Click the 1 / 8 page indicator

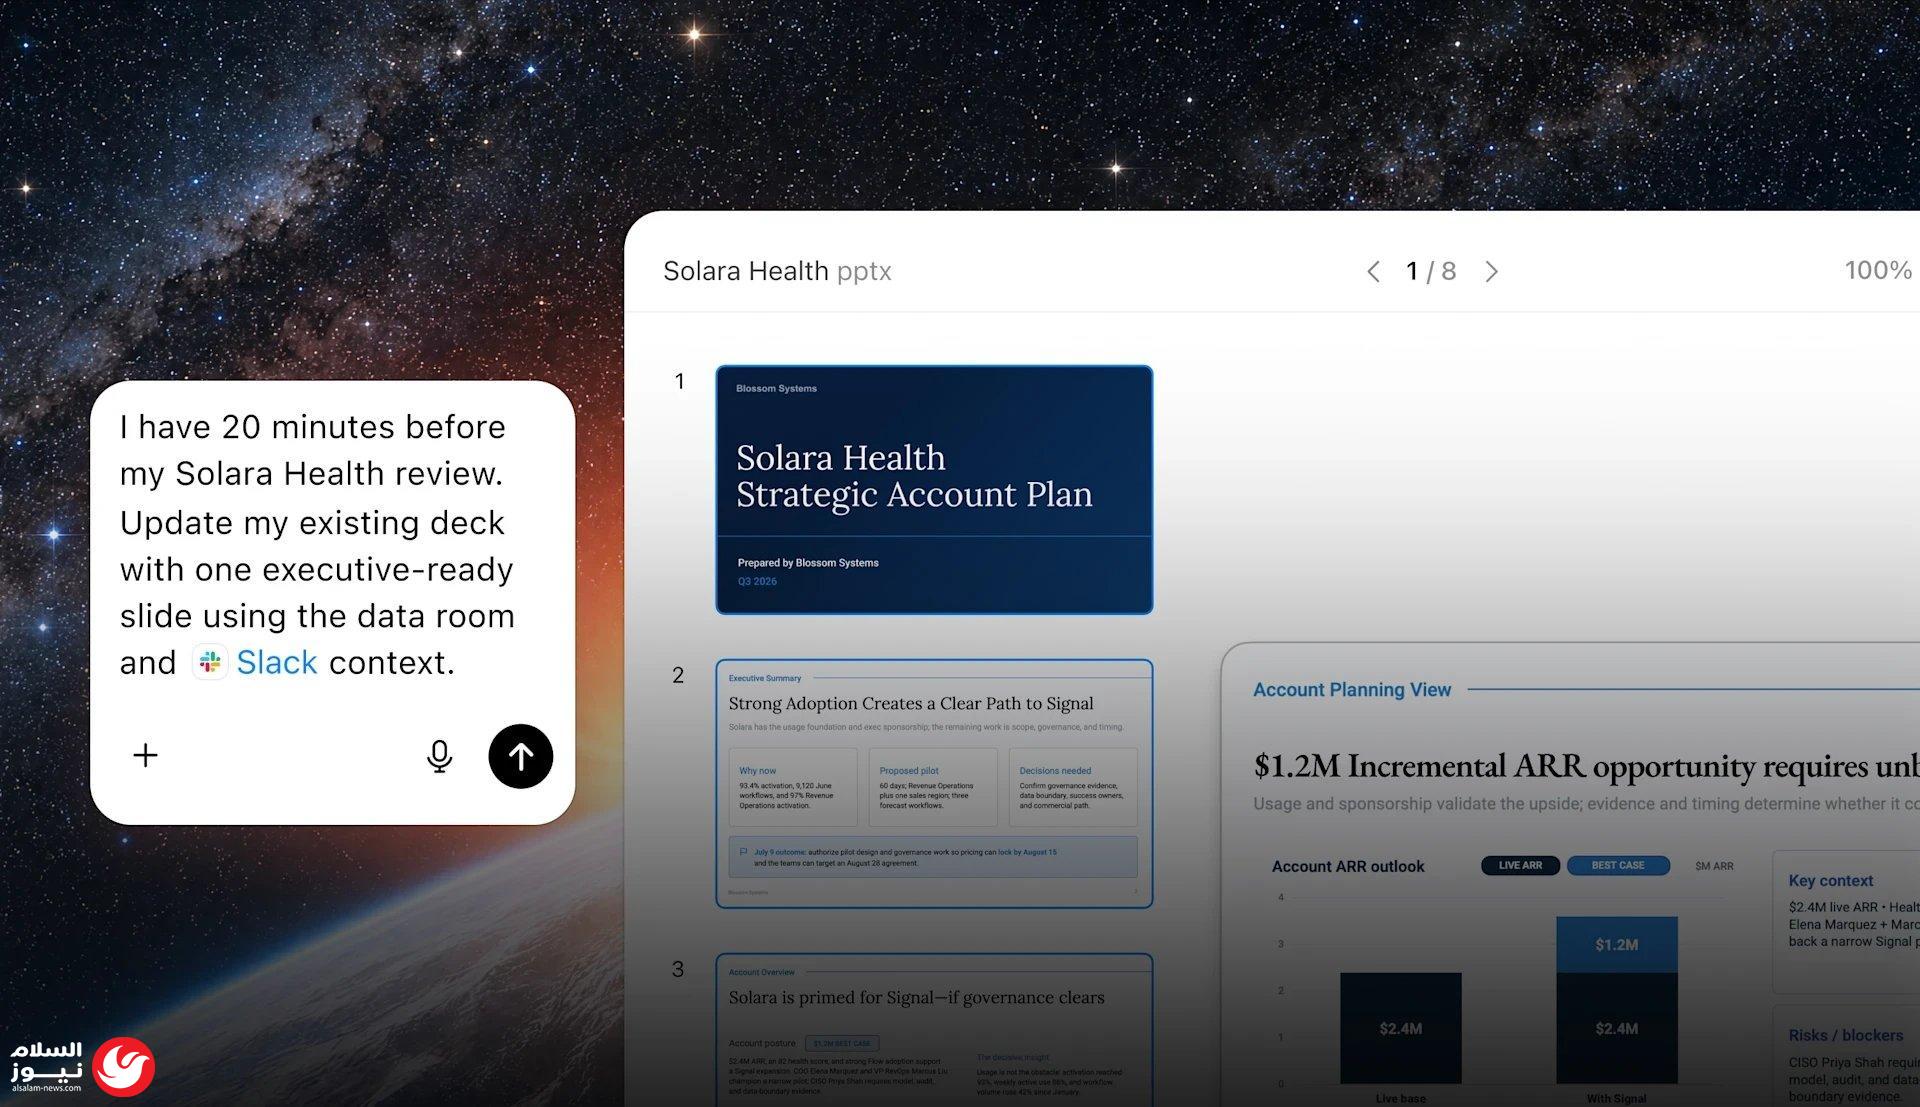(x=1431, y=271)
